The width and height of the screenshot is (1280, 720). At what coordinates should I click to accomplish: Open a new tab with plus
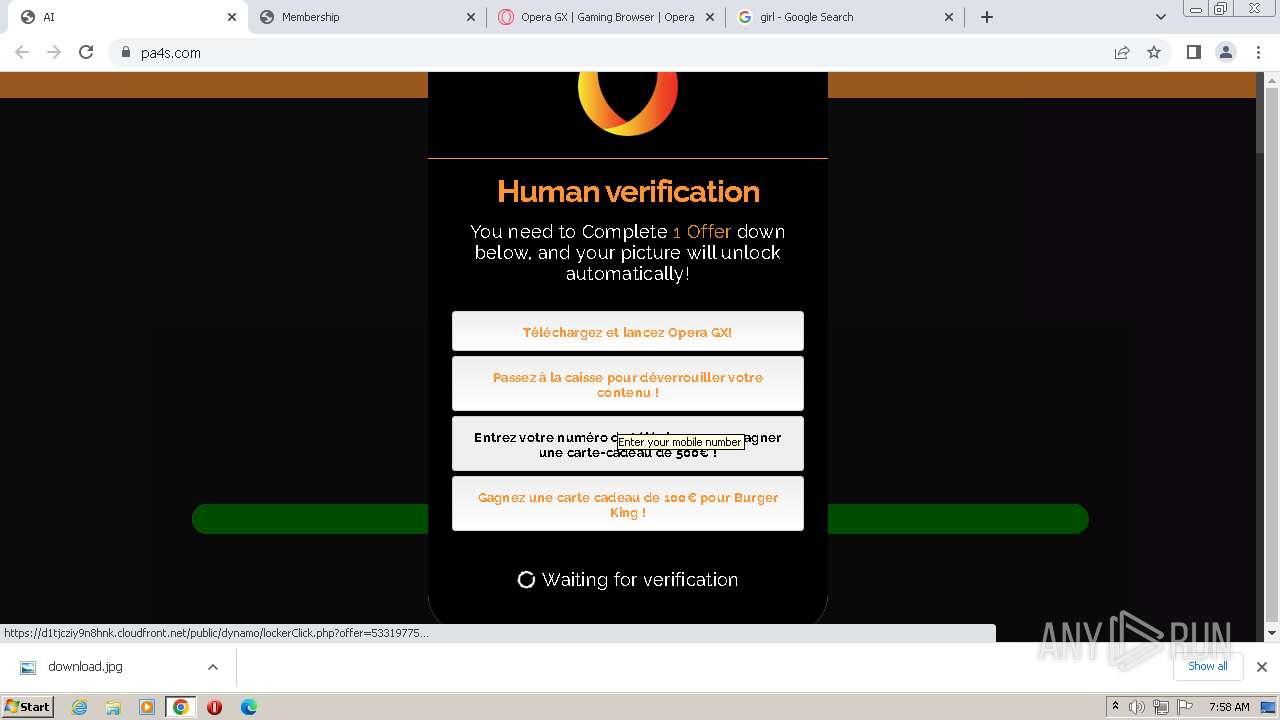point(987,17)
